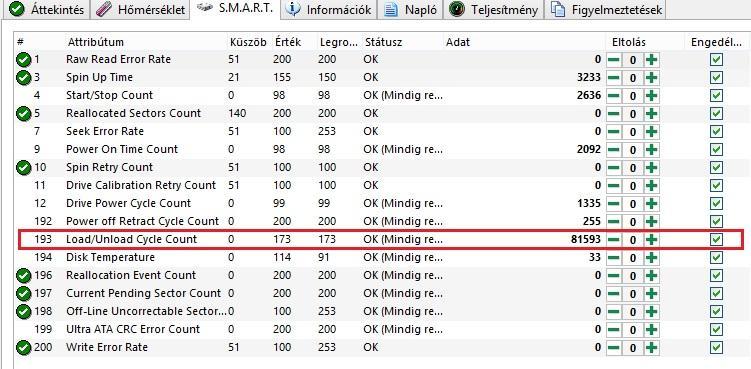This screenshot has height=369, width=751.
Task: Switch to the Napló tab
Action: click(411, 10)
